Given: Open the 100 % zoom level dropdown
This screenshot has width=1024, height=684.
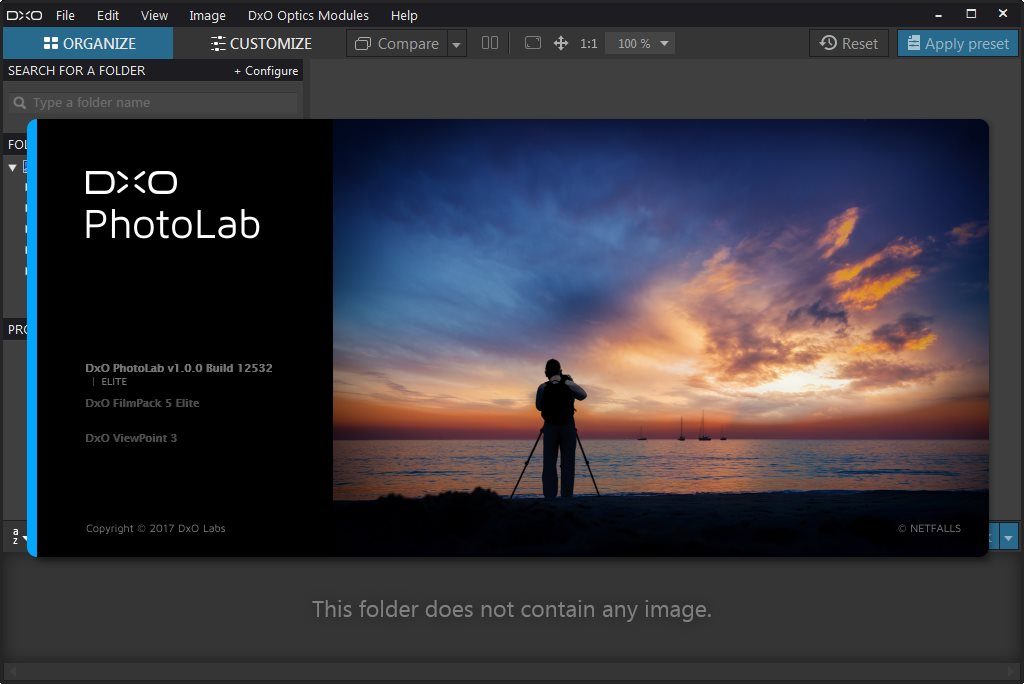Looking at the screenshot, I should pyautogui.click(x=640, y=43).
